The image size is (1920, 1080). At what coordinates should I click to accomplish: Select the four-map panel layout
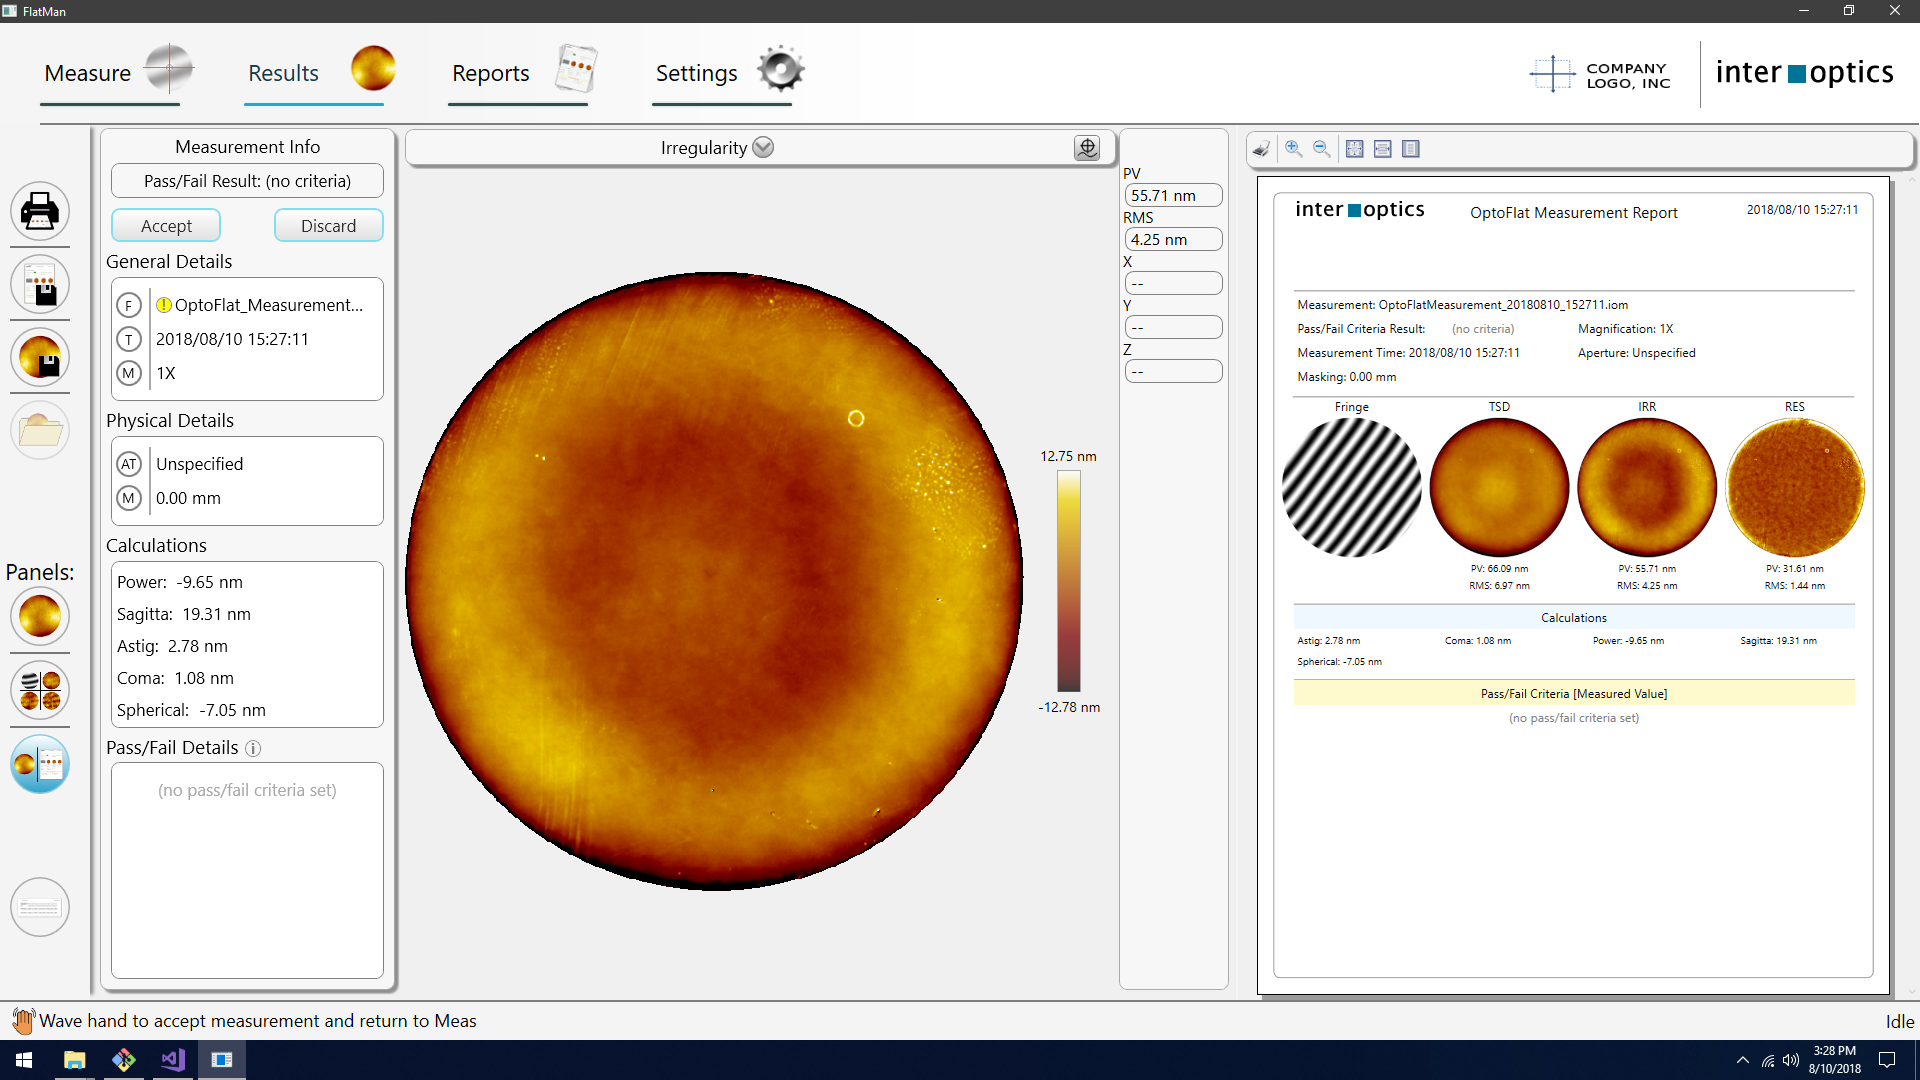tap(40, 690)
